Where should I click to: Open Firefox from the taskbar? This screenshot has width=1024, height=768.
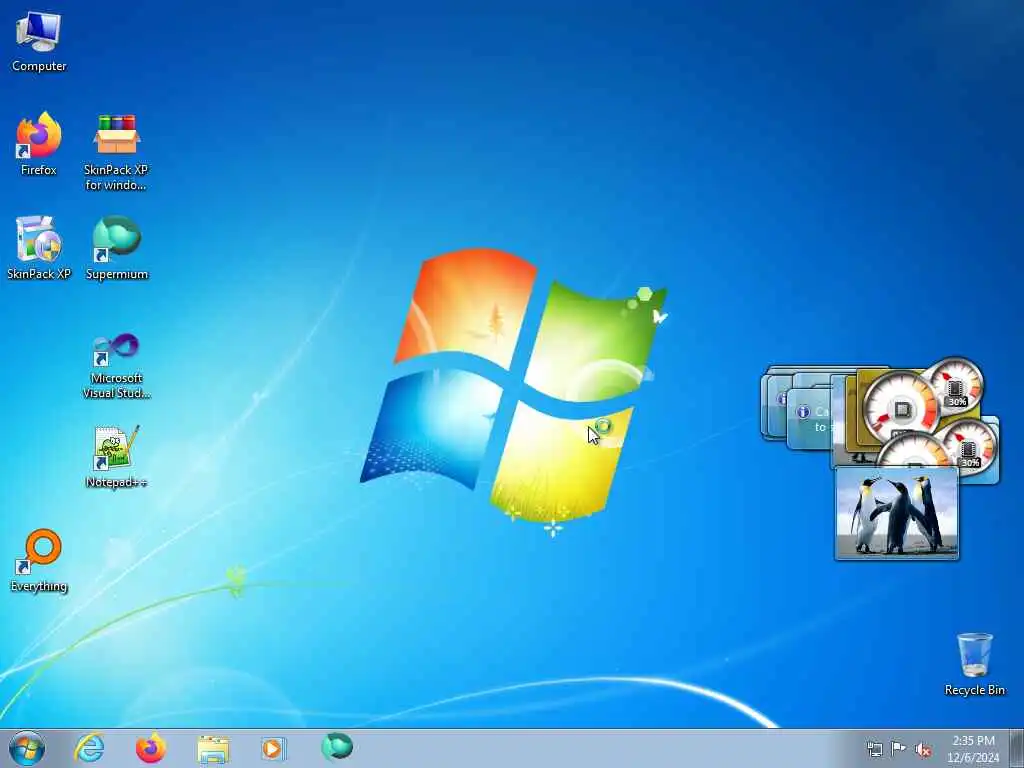pos(151,748)
